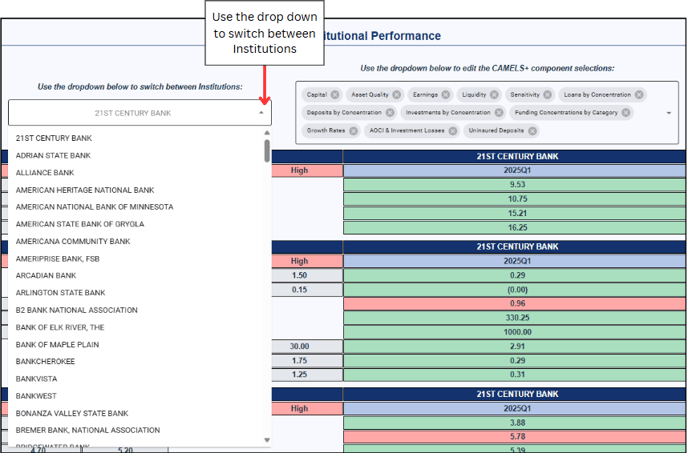Image resolution: width=688 pixels, height=453 pixels.
Task: Expand the CAMELS+ component selection dropdown
Action: tap(669, 113)
